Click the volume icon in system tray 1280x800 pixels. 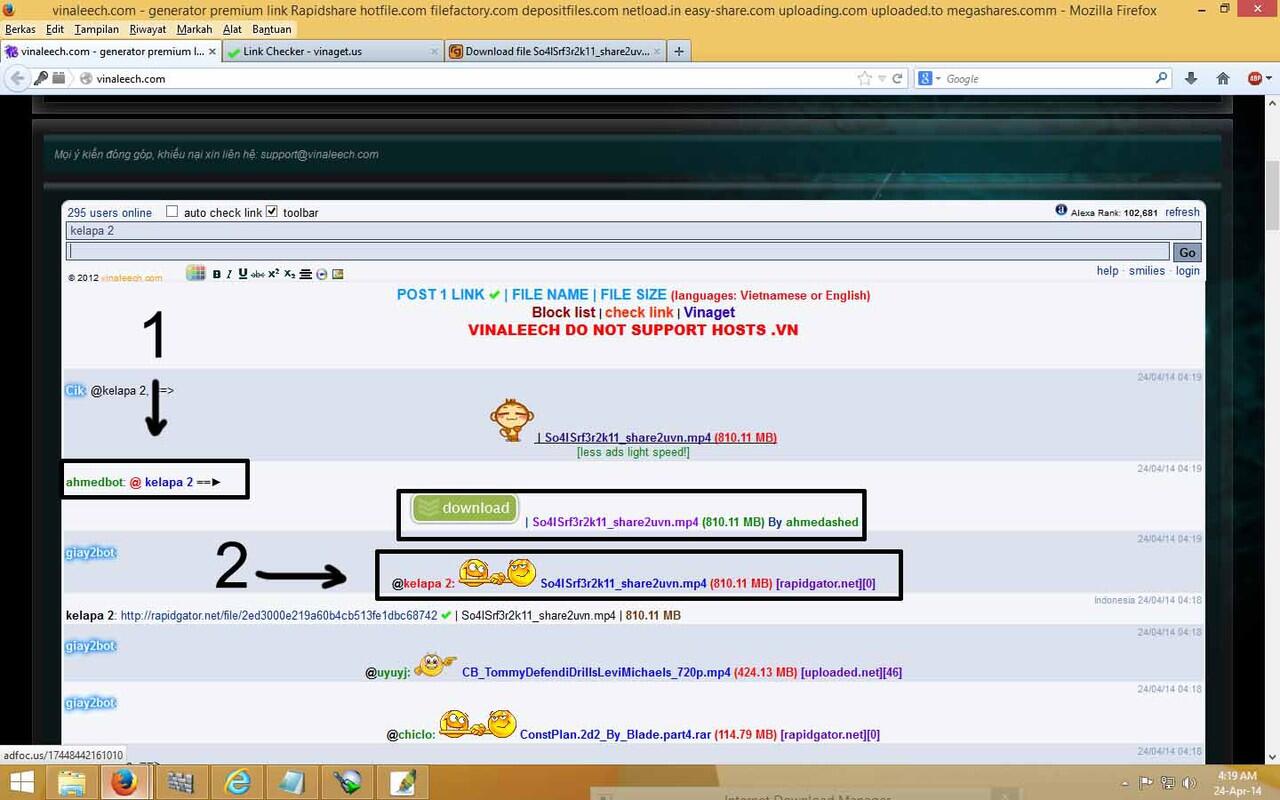pos(1188,783)
